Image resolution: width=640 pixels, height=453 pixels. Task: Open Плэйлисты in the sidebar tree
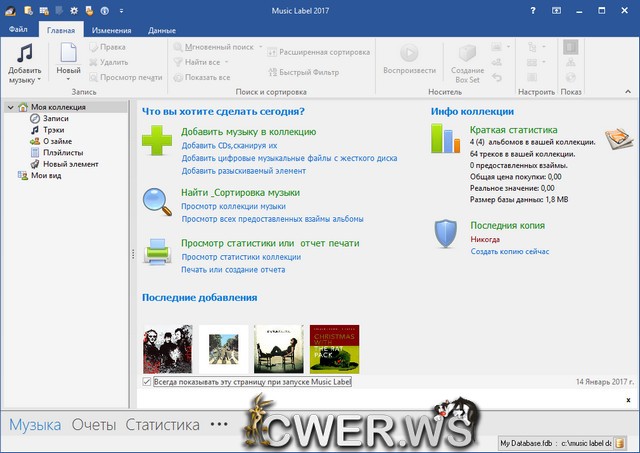tap(62, 153)
